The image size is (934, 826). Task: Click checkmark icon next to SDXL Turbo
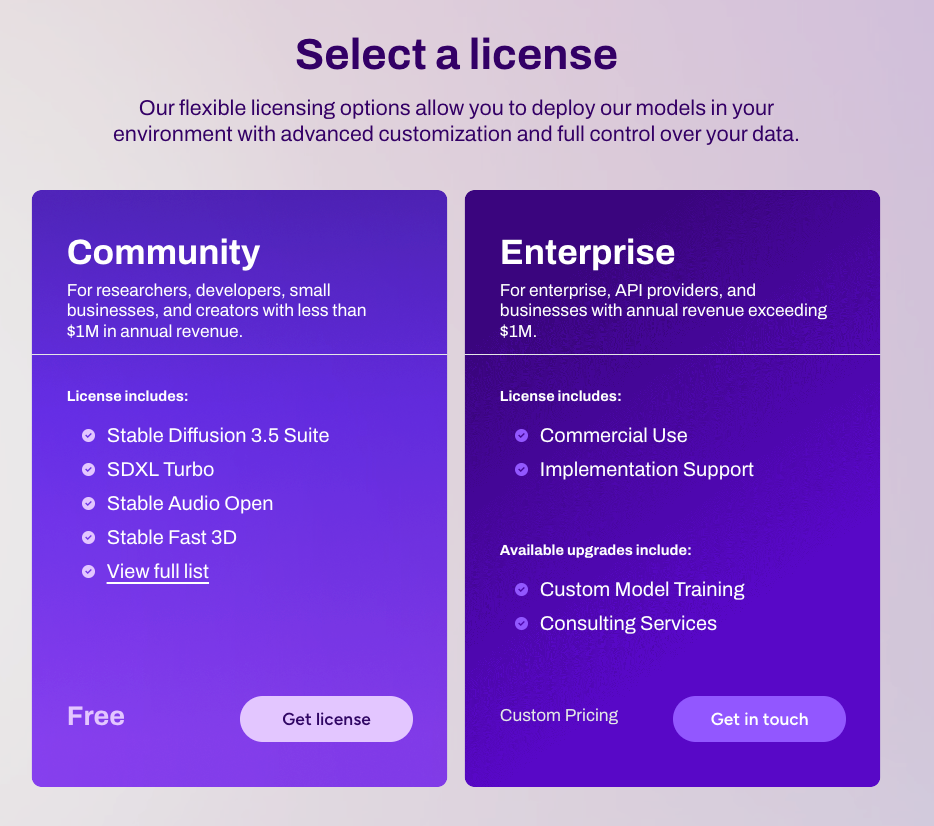pos(88,470)
